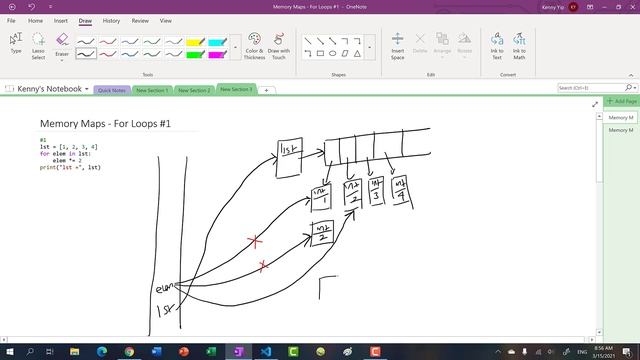Open the New Section 1 tab

(152, 90)
